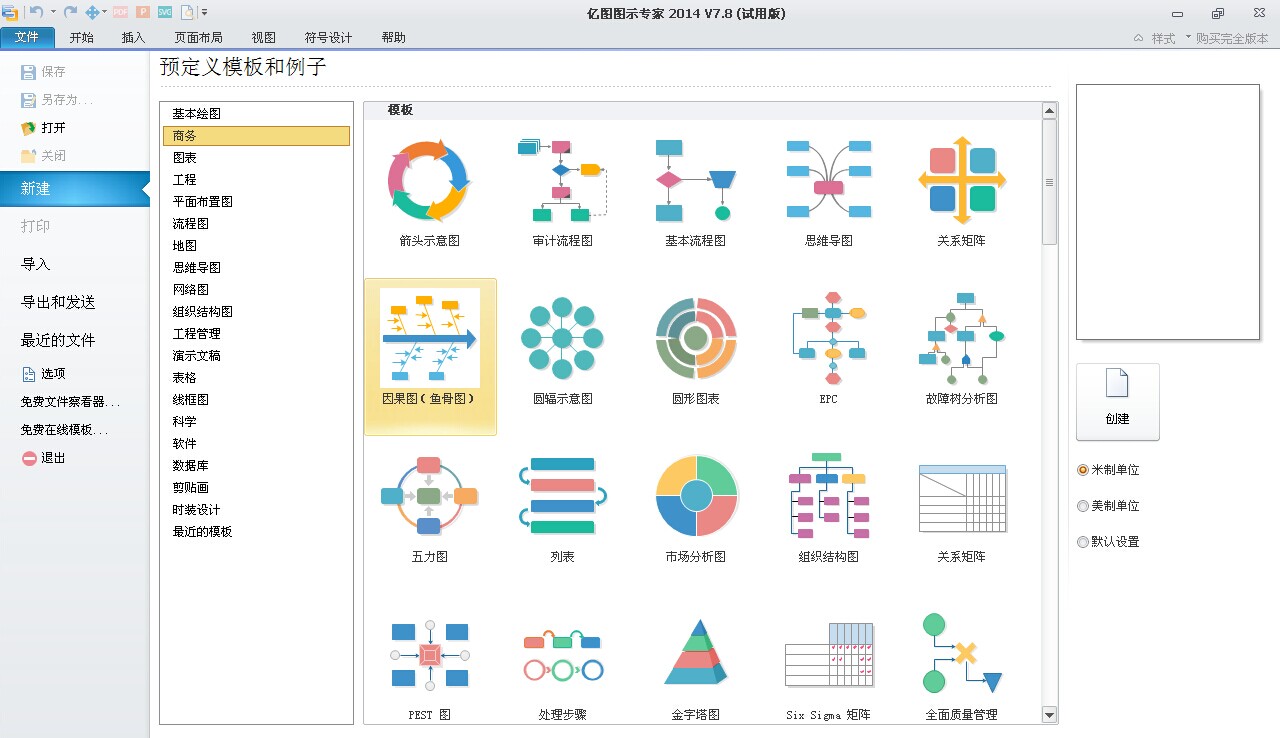This screenshot has height=738, width=1280.
Task: Select the four-arrow pan tool icon
Action: pyautogui.click(x=93, y=12)
